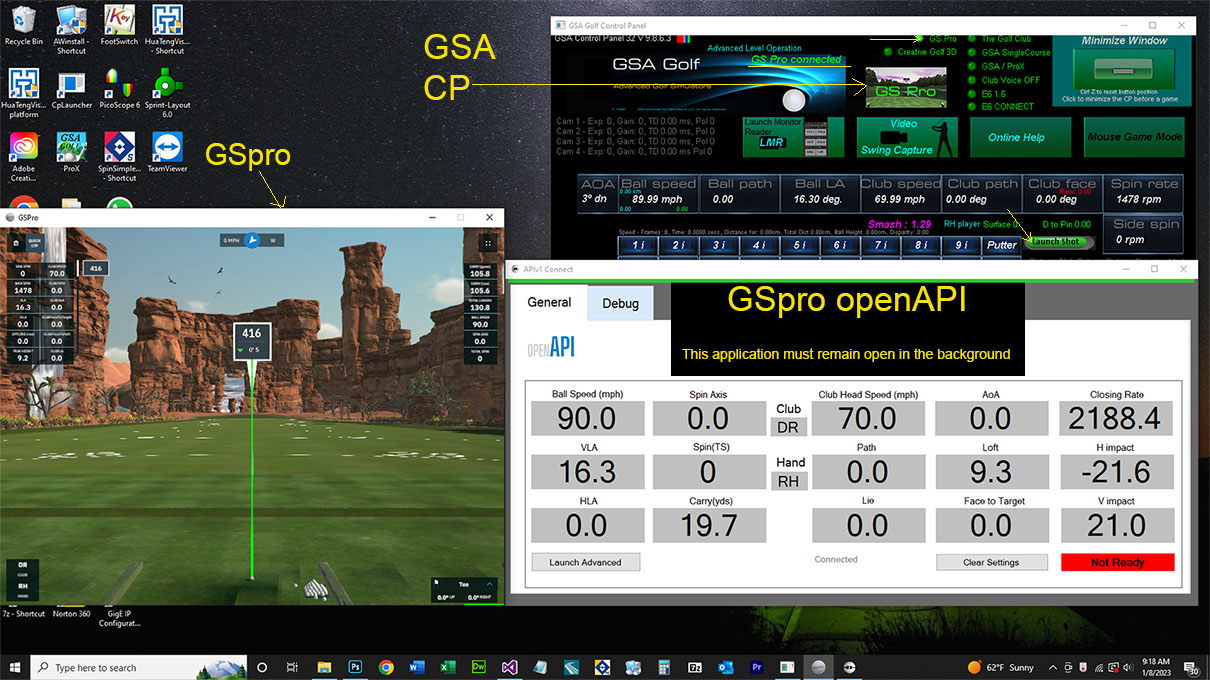
Task: Expand the system tray hidden icons arrow
Action: point(1052,667)
